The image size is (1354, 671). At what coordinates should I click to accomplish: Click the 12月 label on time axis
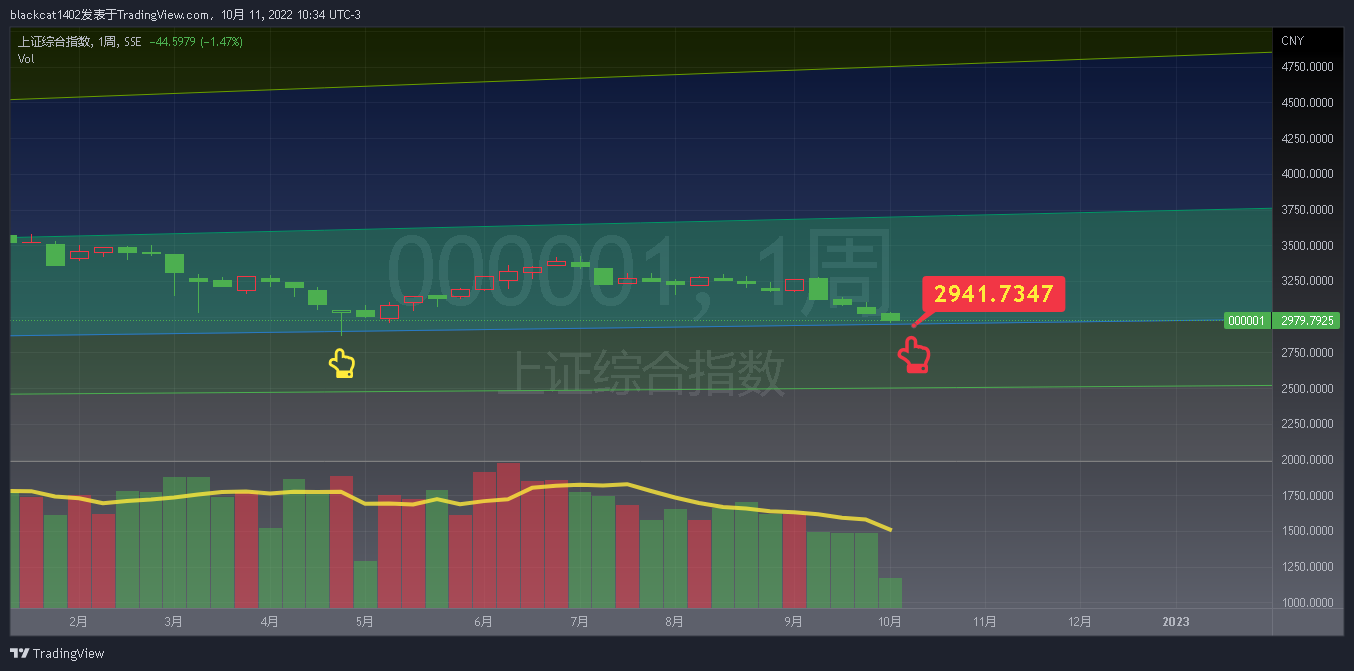click(x=1080, y=622)
